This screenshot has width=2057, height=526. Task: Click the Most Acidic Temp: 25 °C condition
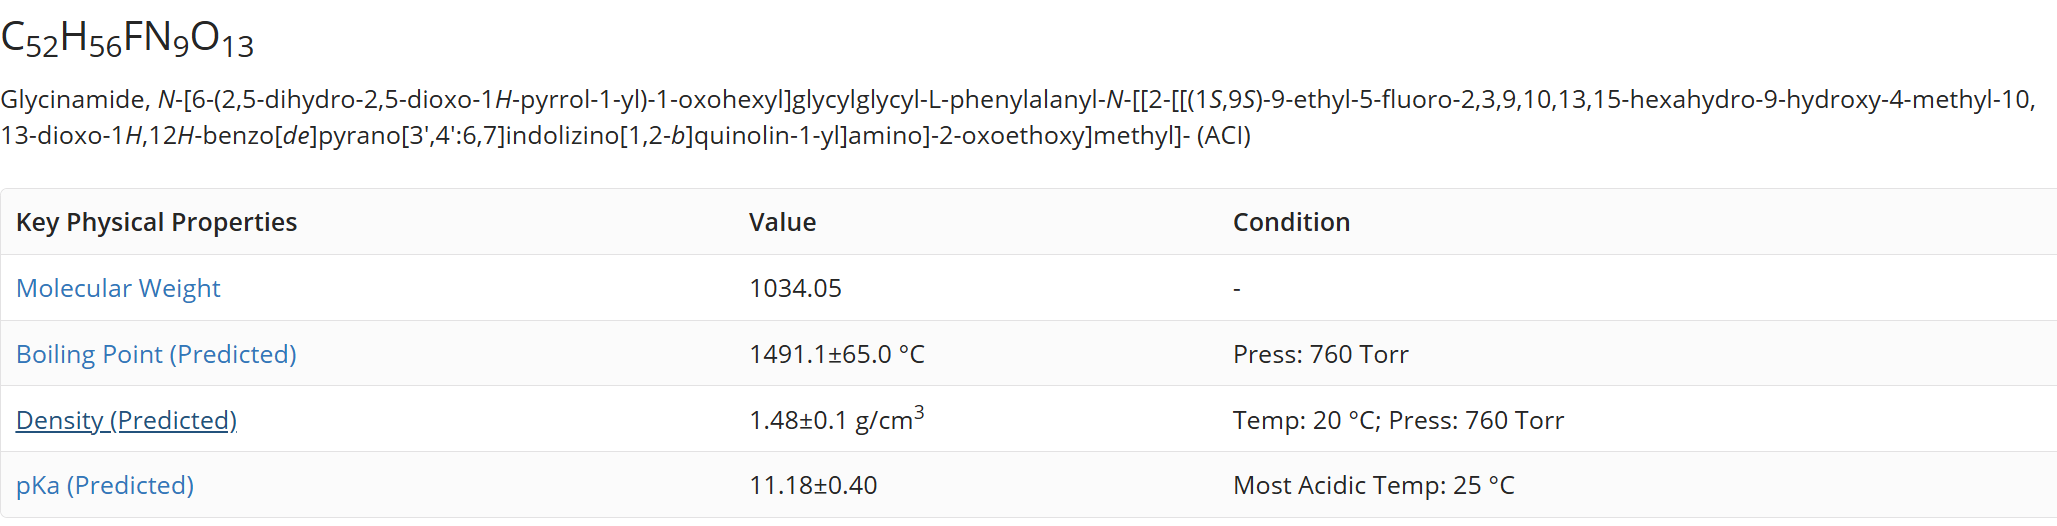click(1374, 485)
